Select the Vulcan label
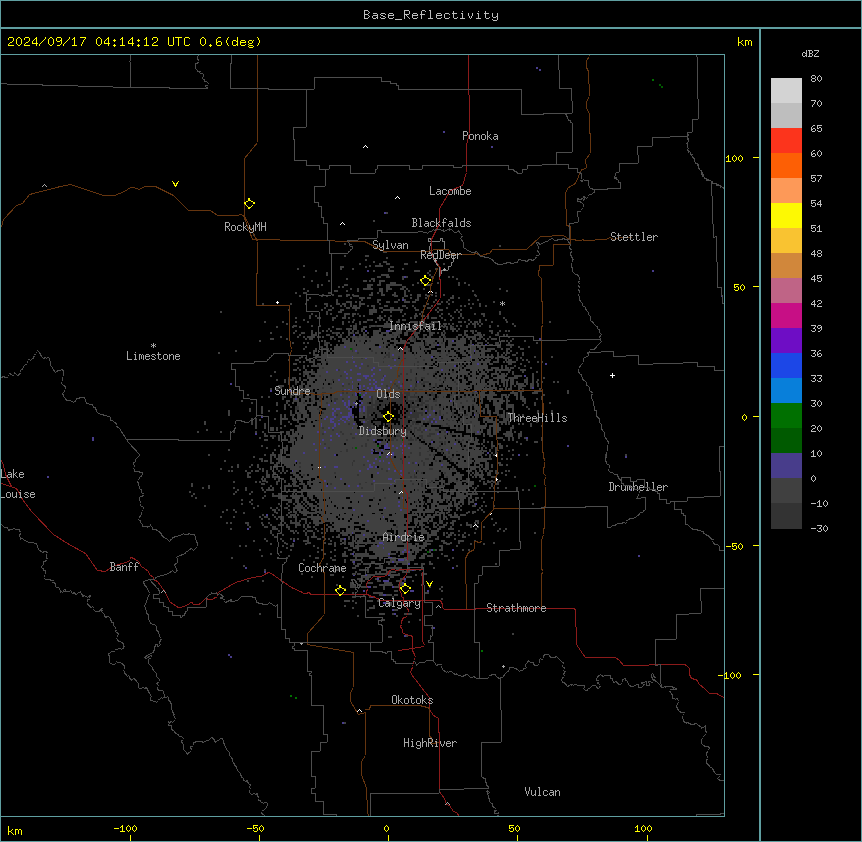Image resolution: width=862 pixels, height=842 pixels. tap(543, 792)
